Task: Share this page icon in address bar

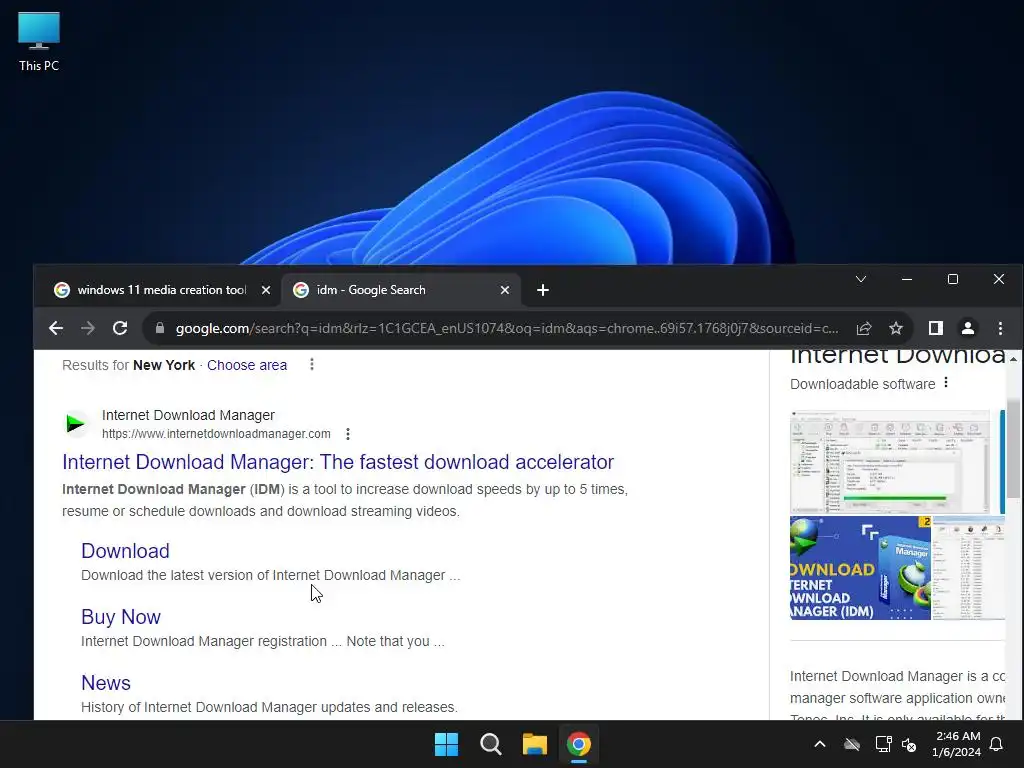Action: pyautogui.click(x=864, y=328)
